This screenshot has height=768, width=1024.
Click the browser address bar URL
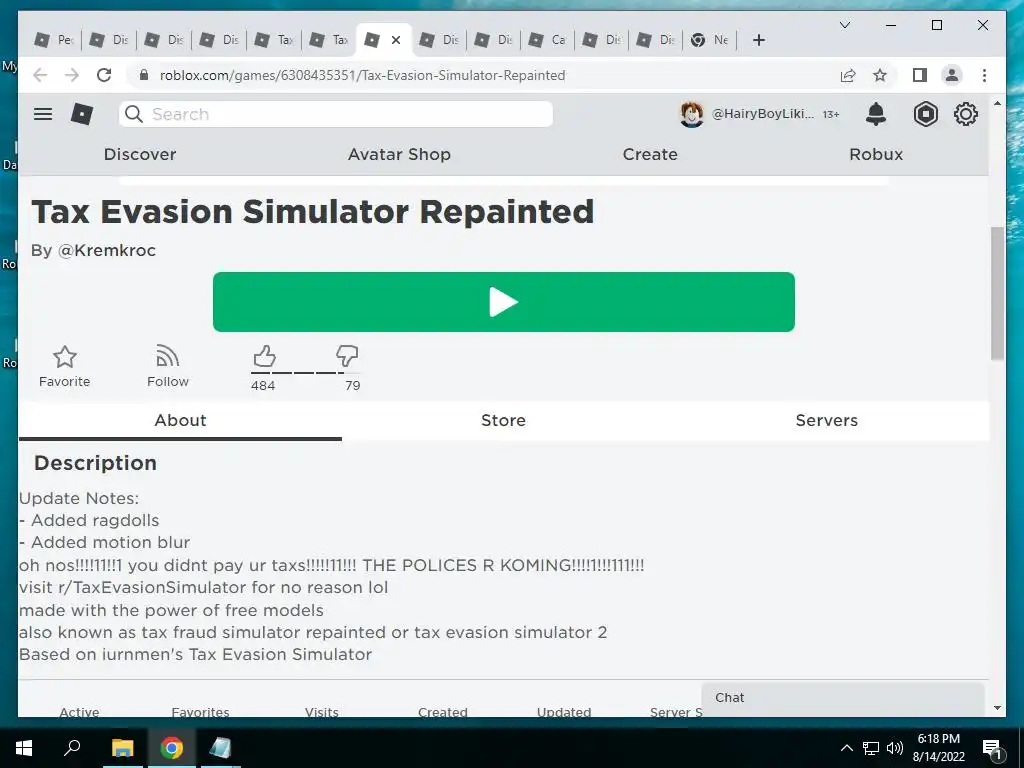coord(362,75)
